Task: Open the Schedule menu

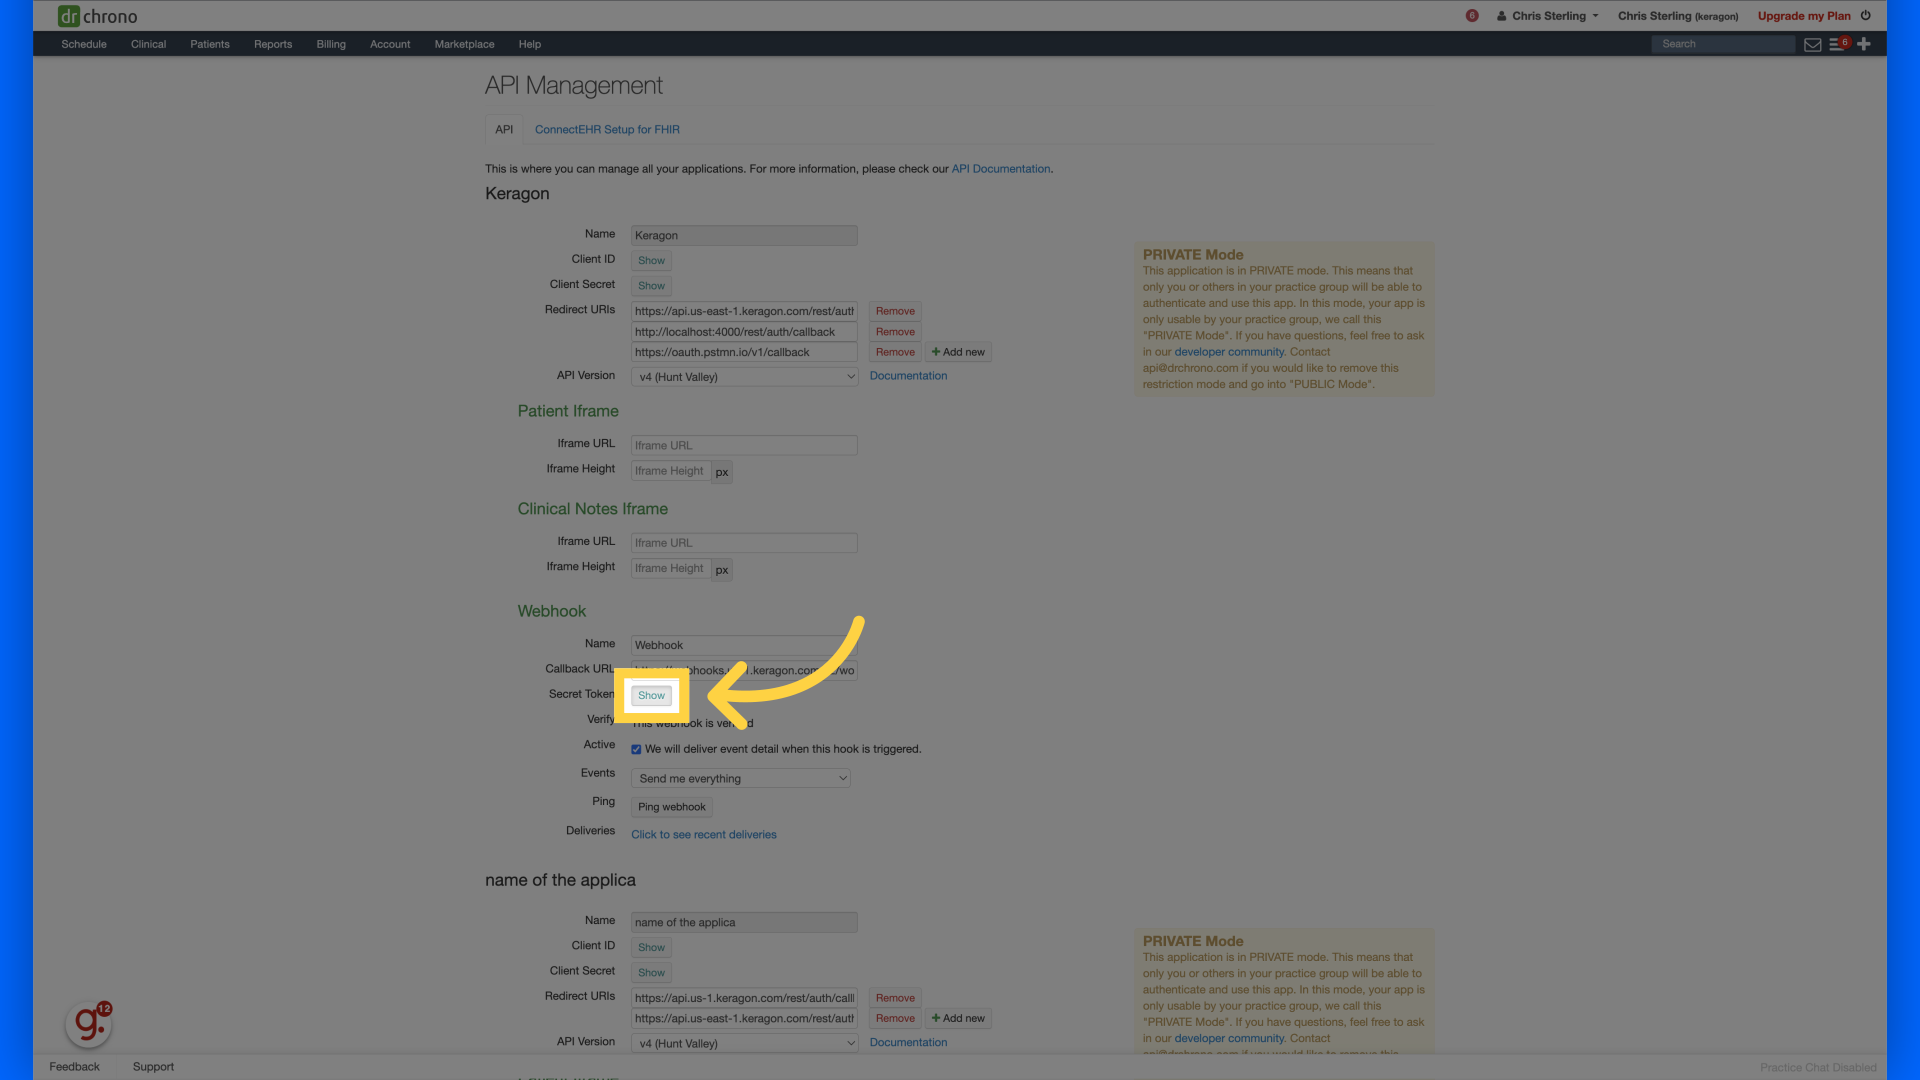Action: 84,44
